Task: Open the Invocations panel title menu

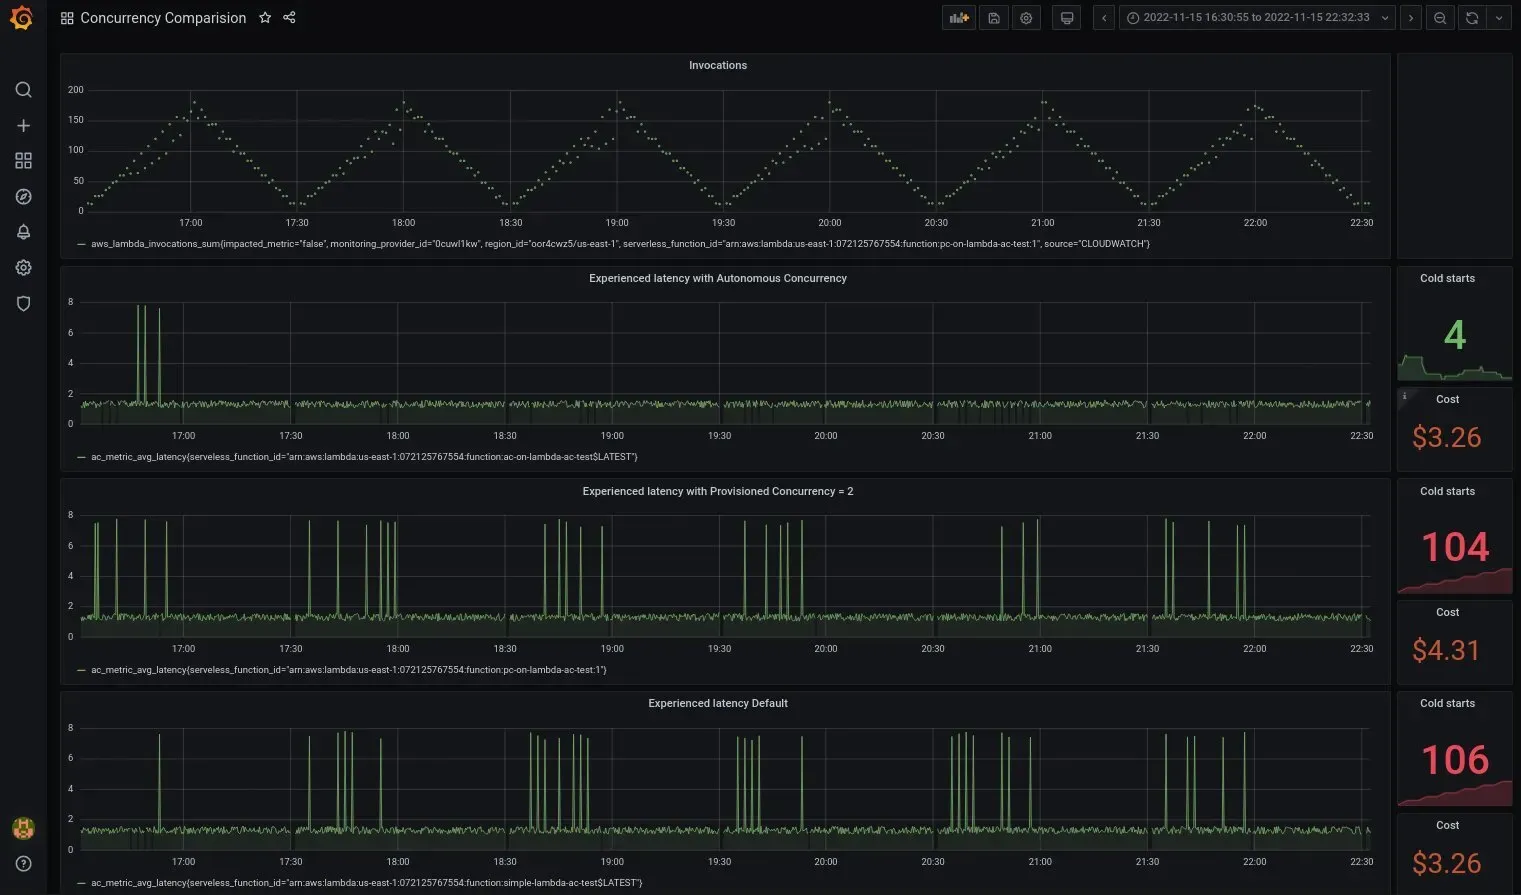Action: [x=718, y=65]
